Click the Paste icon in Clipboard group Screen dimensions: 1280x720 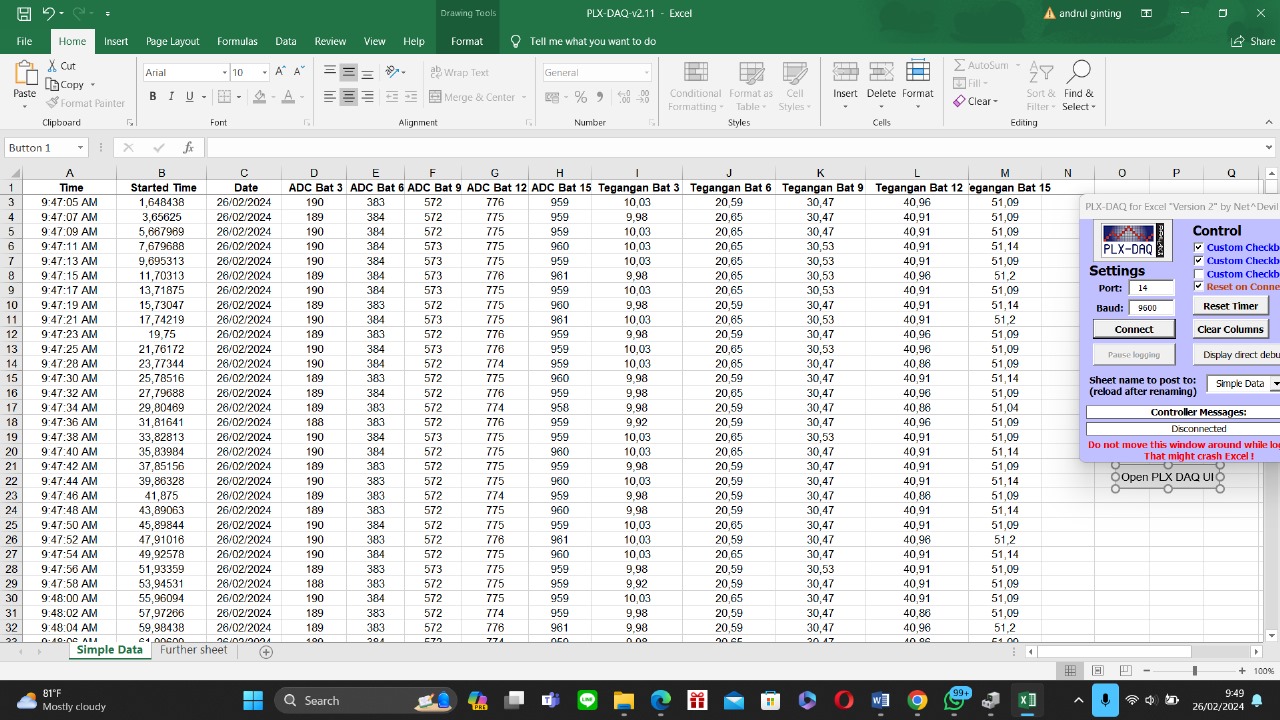pos(24,74)
